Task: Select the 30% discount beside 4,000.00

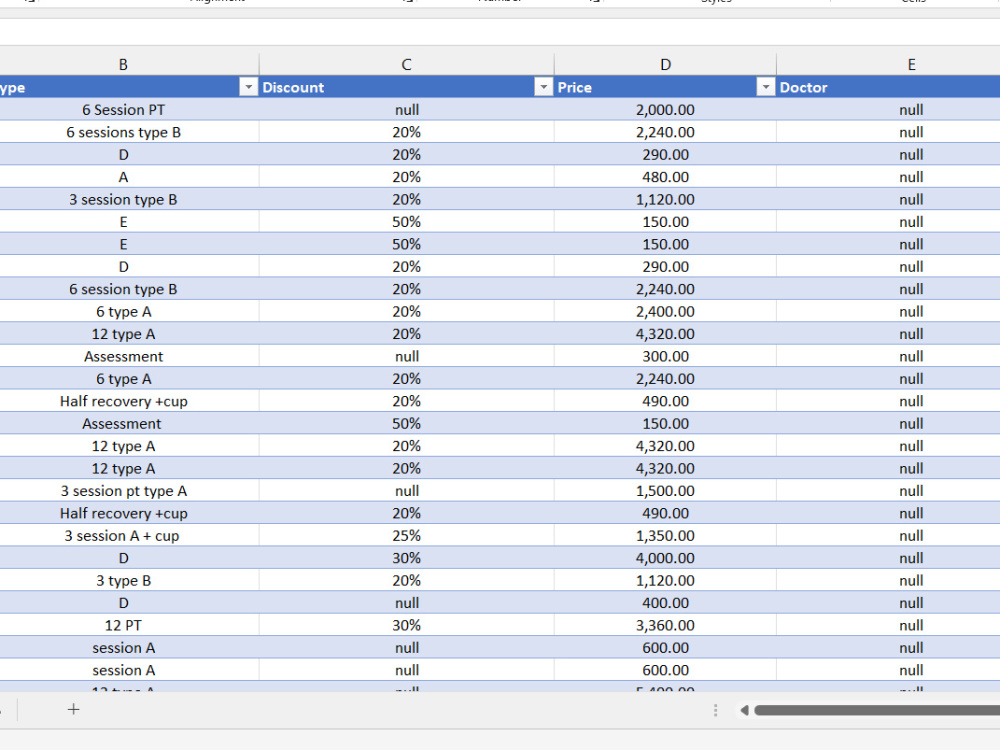Action: 406,558
